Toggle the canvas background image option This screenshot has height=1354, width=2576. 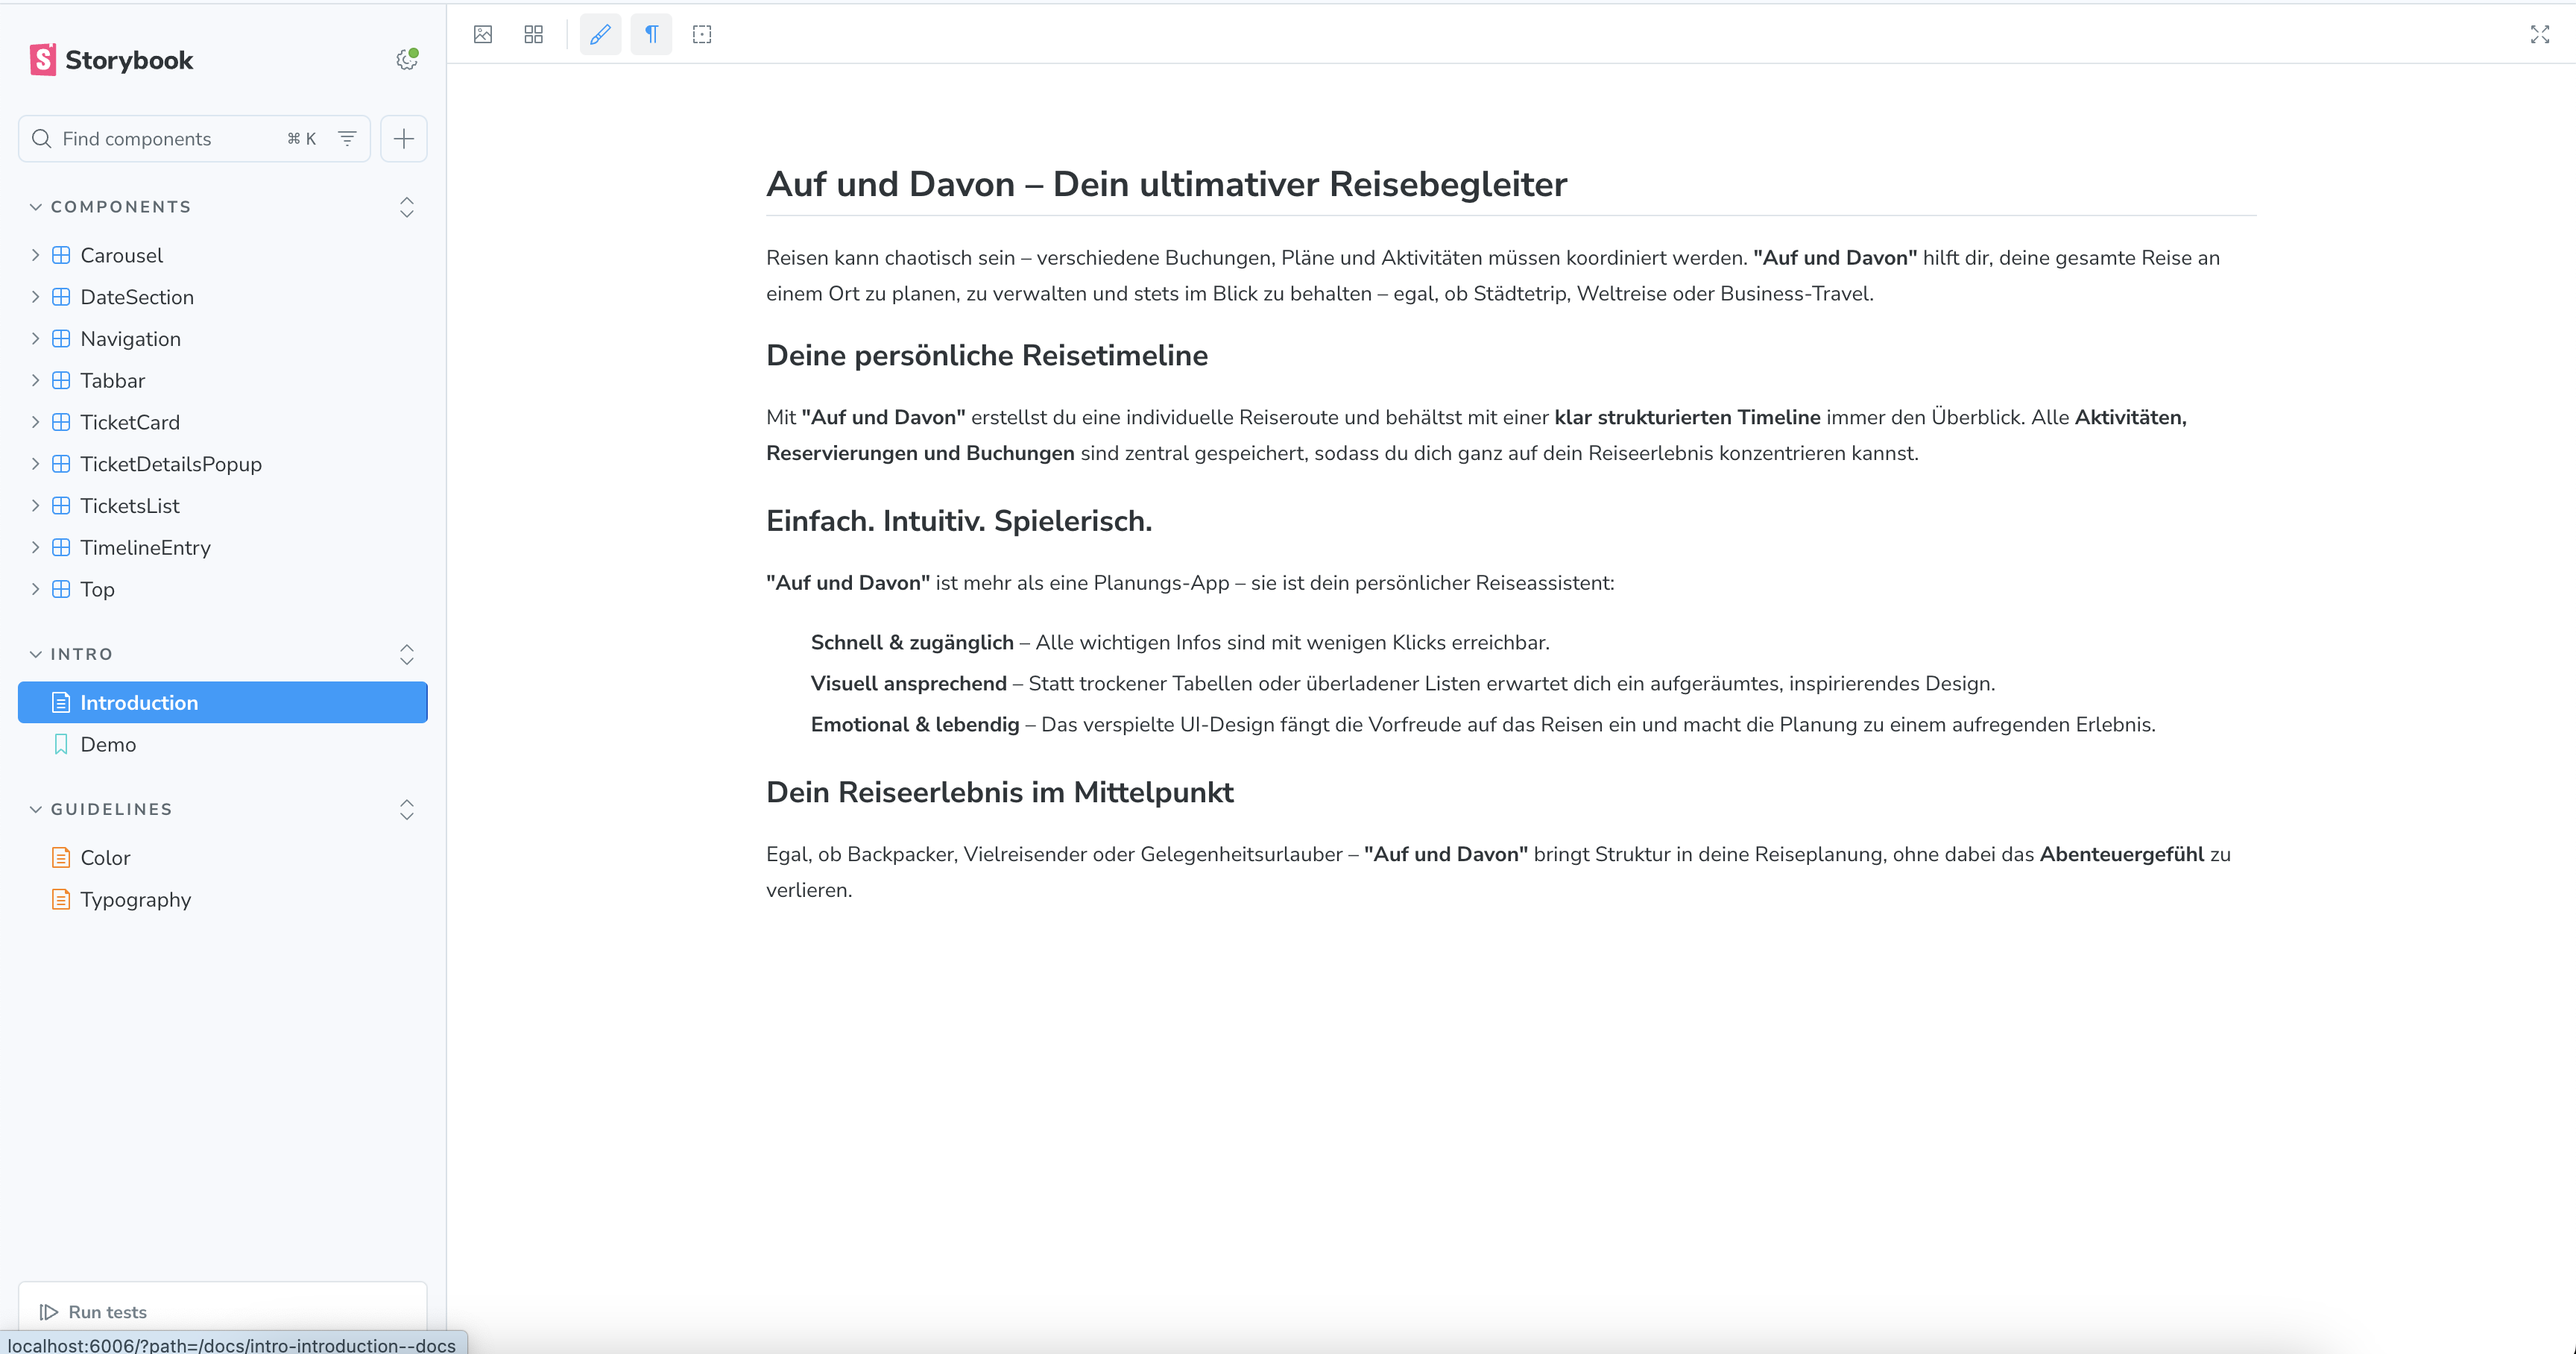(483, 34)
